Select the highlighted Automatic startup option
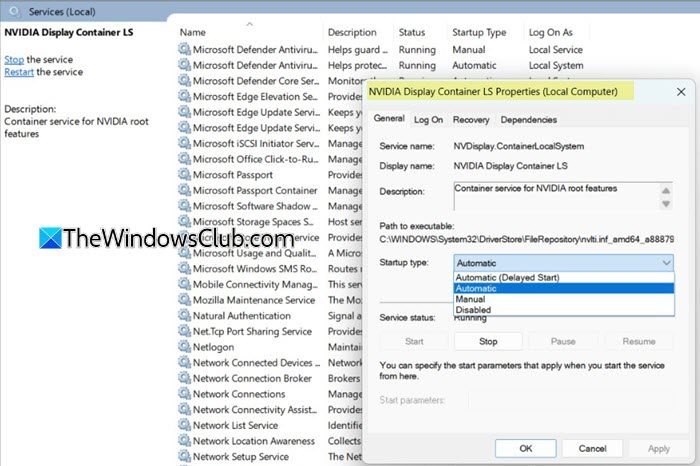Image resolution: width=700 pixels, height=466 pixels. pyautogui.click(x=563, y=288)
